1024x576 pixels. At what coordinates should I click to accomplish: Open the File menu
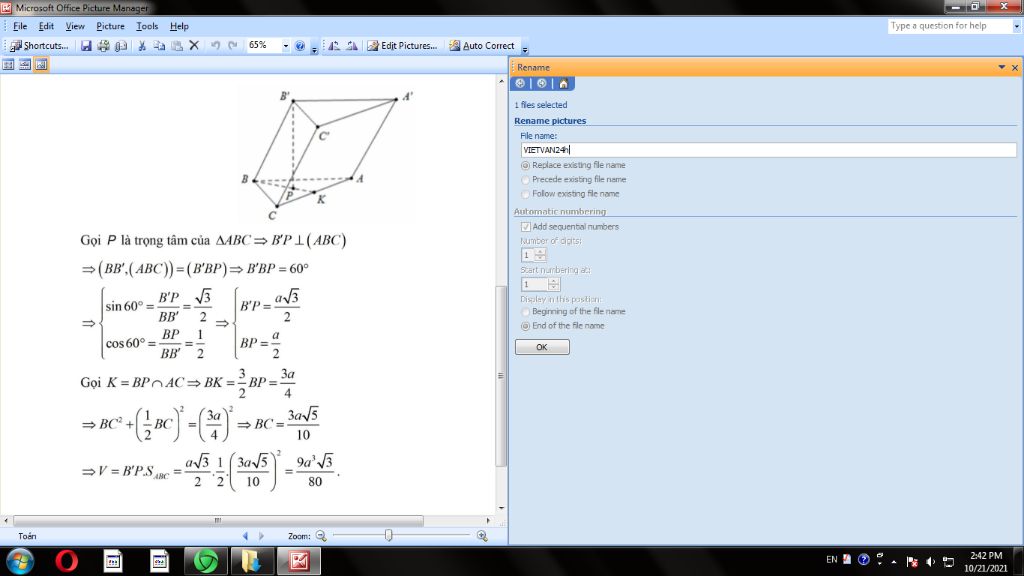point(20,26)
